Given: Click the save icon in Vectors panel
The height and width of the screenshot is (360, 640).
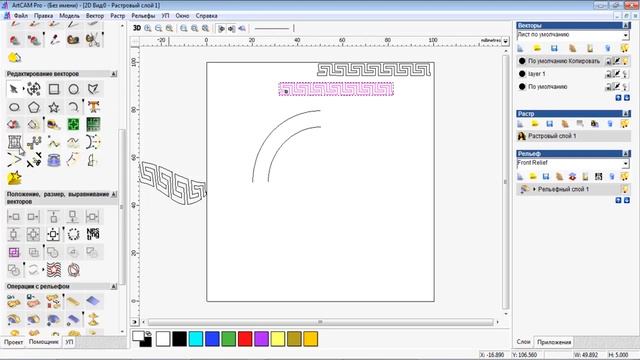Looking at the screenshot, I should click(554, 48).
